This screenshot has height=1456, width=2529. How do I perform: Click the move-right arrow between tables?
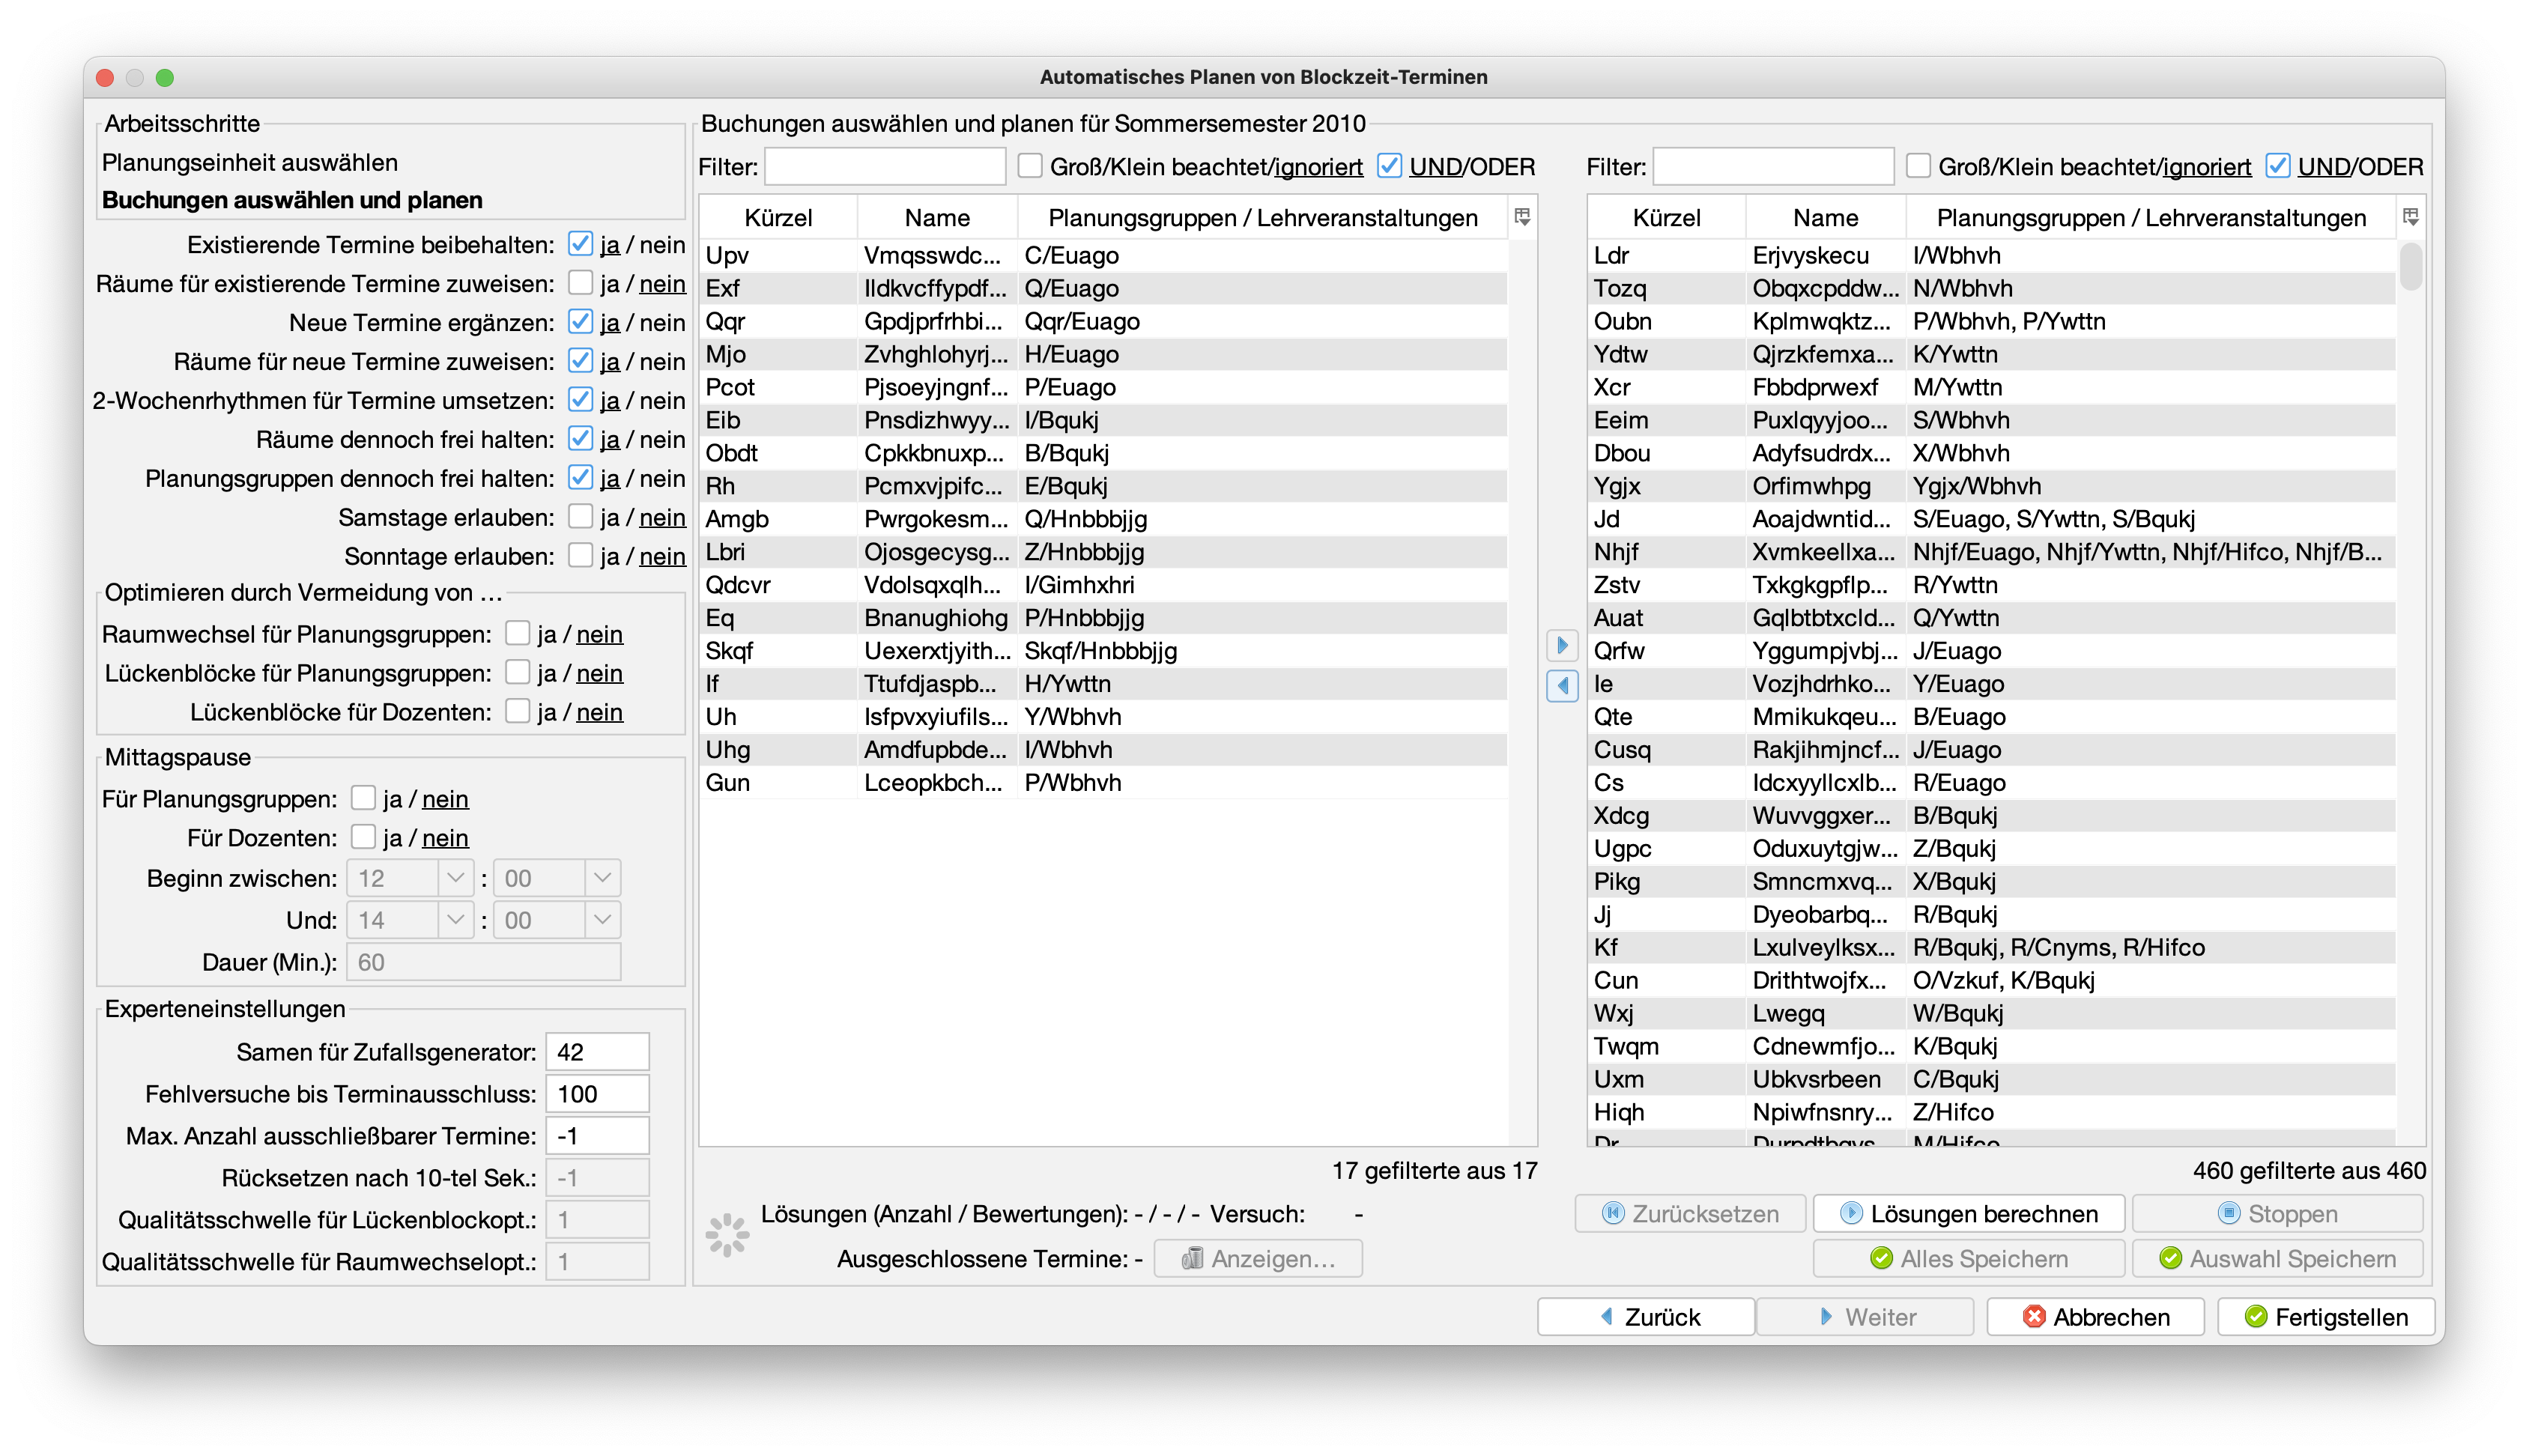point(1562,645)
